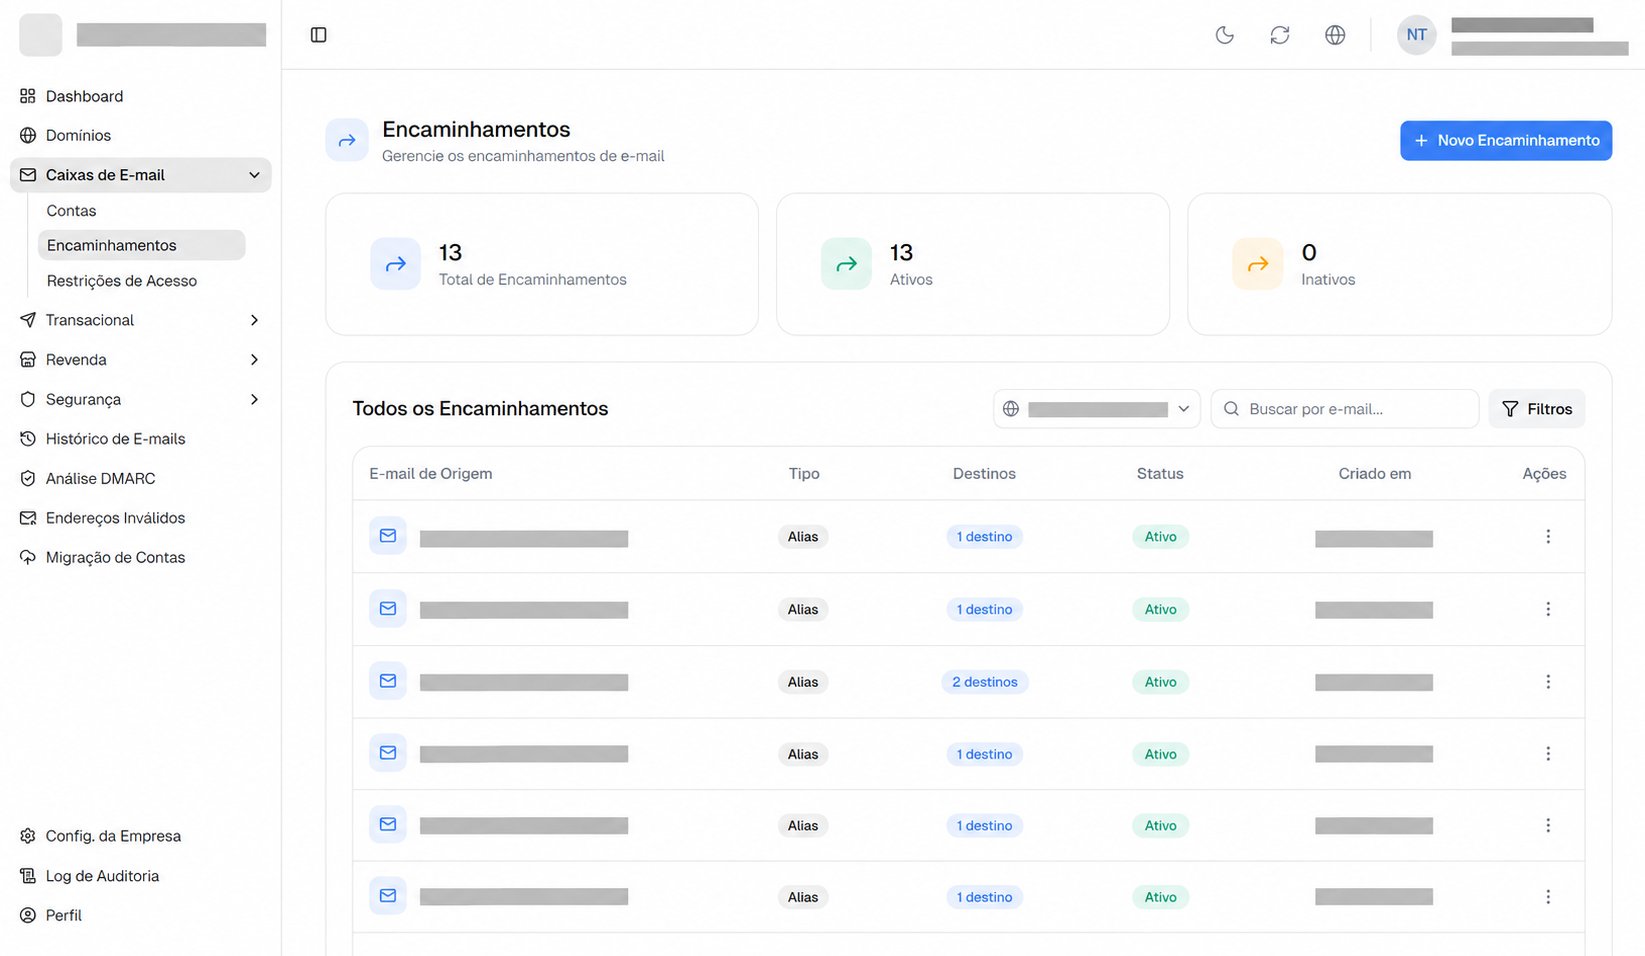1645x956 pixels.
Task: Open Contas submenu item
Action: [141, 211]
